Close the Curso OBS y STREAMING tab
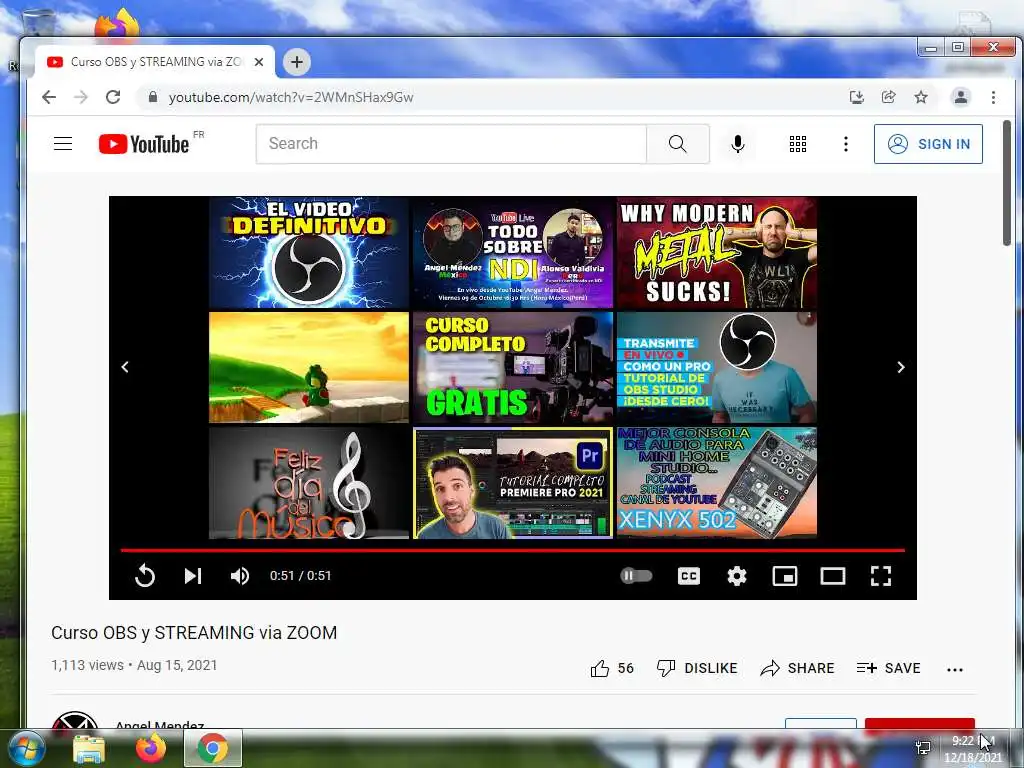The width and height of the screenshot is (1024, 768). coord(259,62)
